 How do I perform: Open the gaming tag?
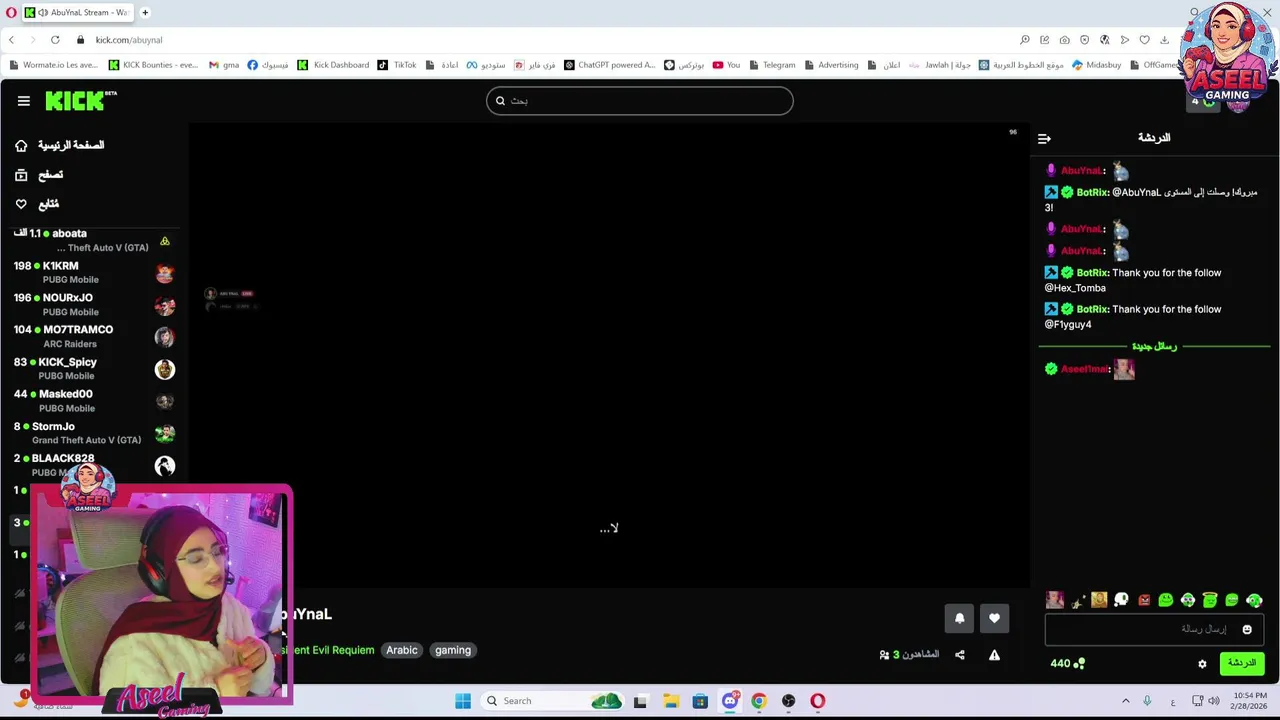(x=453, y=651)
